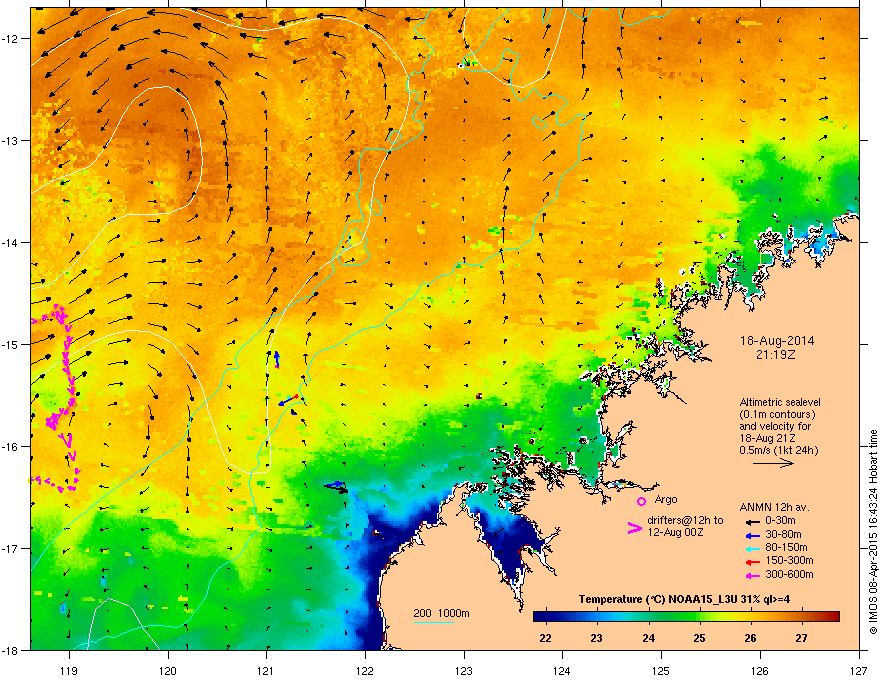Click the magenta Argo circle symbol in legend
This screenshot has height=680, width=880.
641,501
